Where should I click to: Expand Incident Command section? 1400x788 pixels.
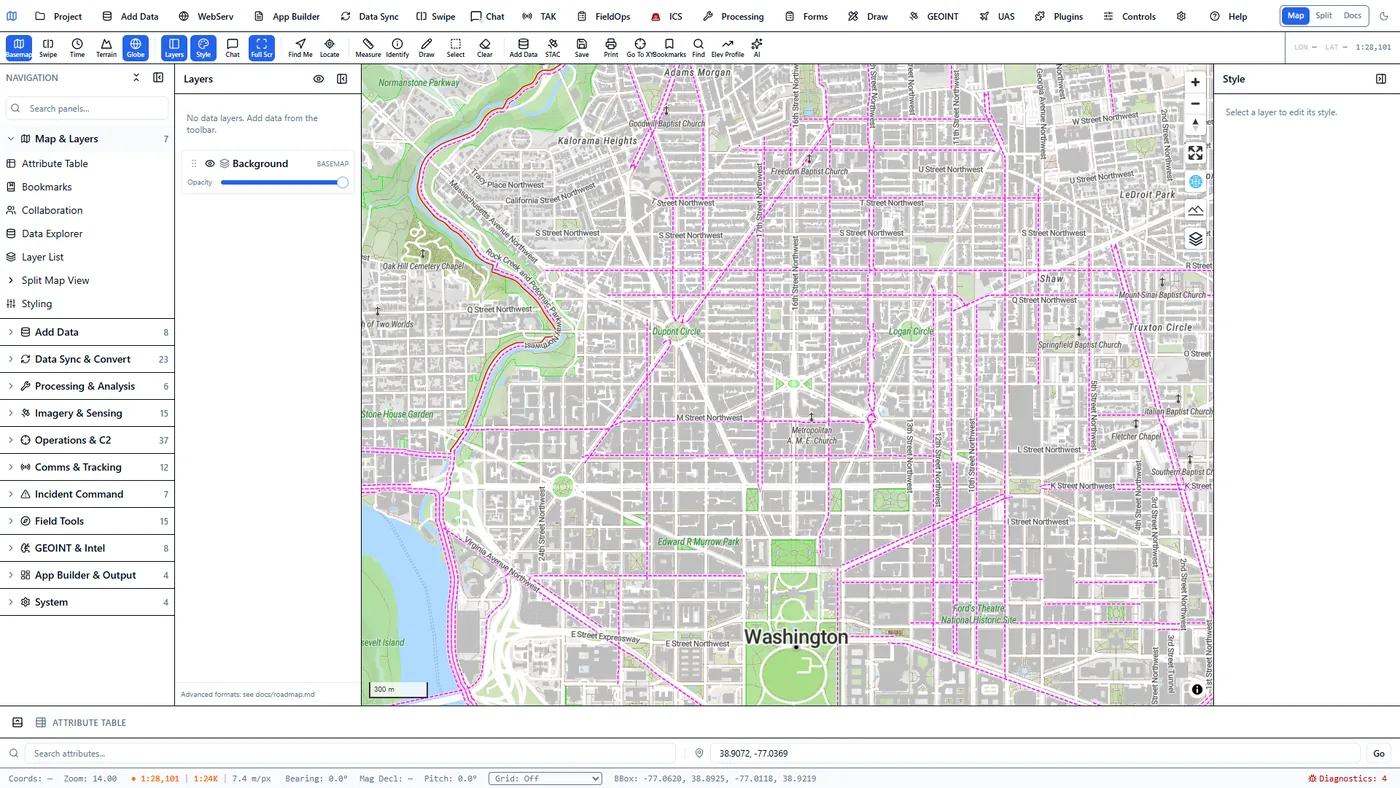pos(87,494)
